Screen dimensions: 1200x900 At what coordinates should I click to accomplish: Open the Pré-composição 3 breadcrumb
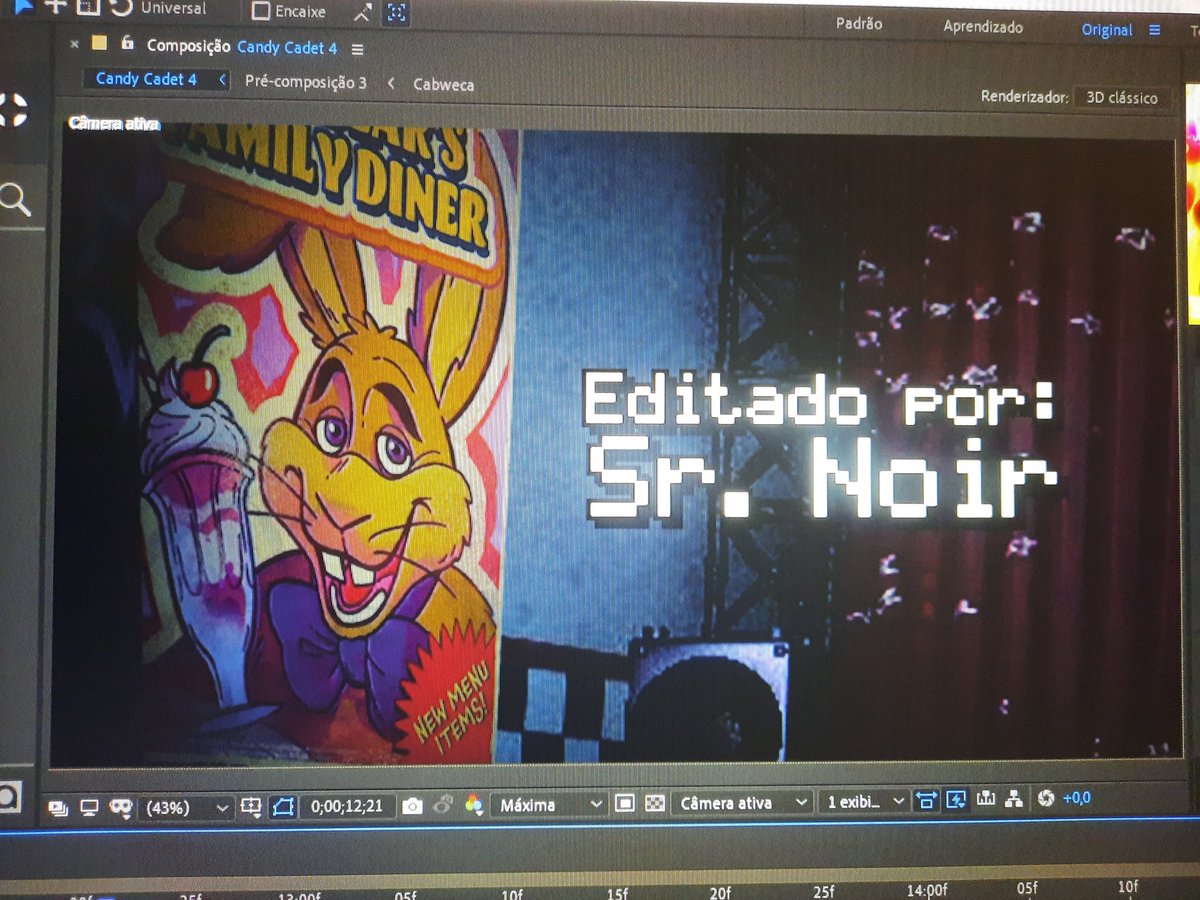[x=305, y=82]
